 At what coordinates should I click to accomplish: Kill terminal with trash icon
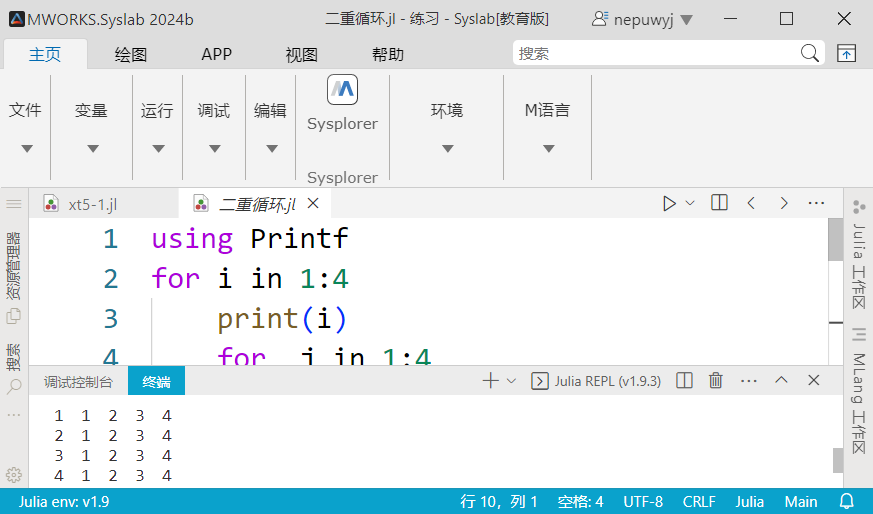715,381
